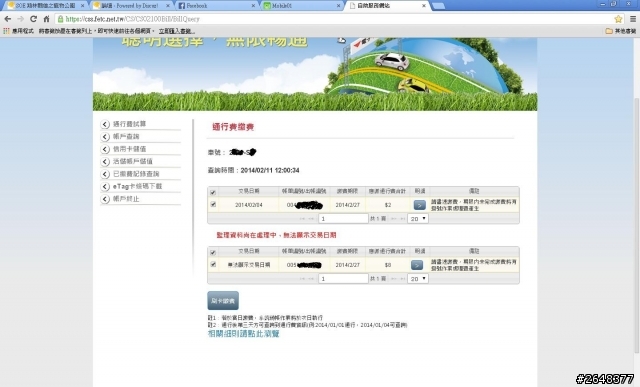Click the page number field in the $0 table
Image resolution: width=640 pixels, height=387 pixels.
pyautogui.click(x=343, y=279)
